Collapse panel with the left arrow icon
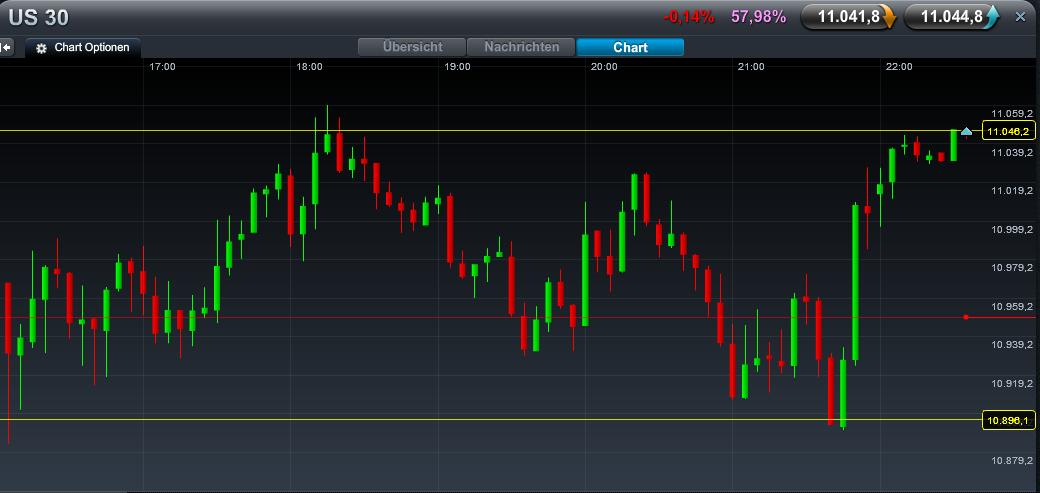The image size is (1040, 493). [6, 48]
